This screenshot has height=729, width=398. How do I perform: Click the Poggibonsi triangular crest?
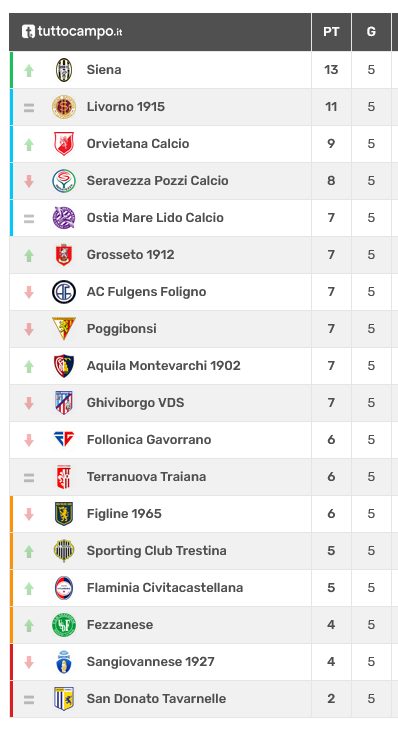coord(64,329)
